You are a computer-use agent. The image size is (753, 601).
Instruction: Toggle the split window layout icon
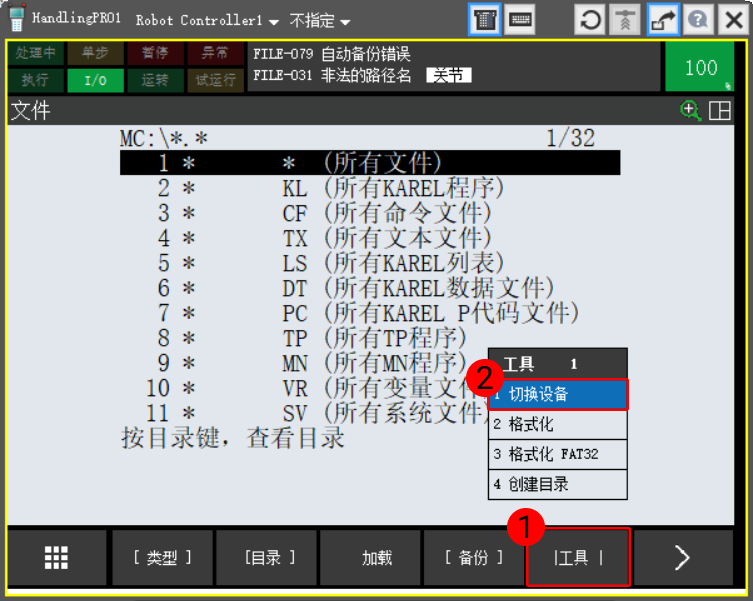click(720, 111)
